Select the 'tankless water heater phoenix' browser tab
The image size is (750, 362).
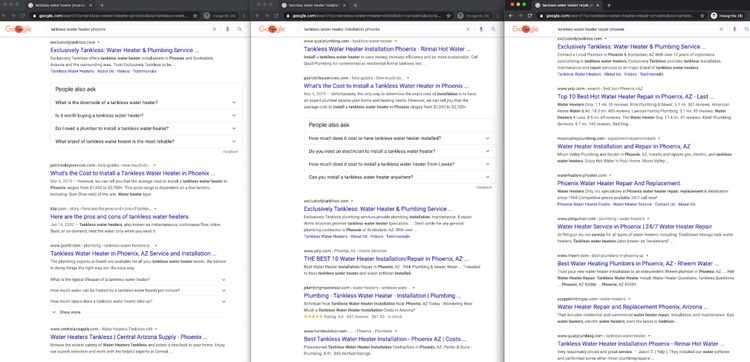60,5
